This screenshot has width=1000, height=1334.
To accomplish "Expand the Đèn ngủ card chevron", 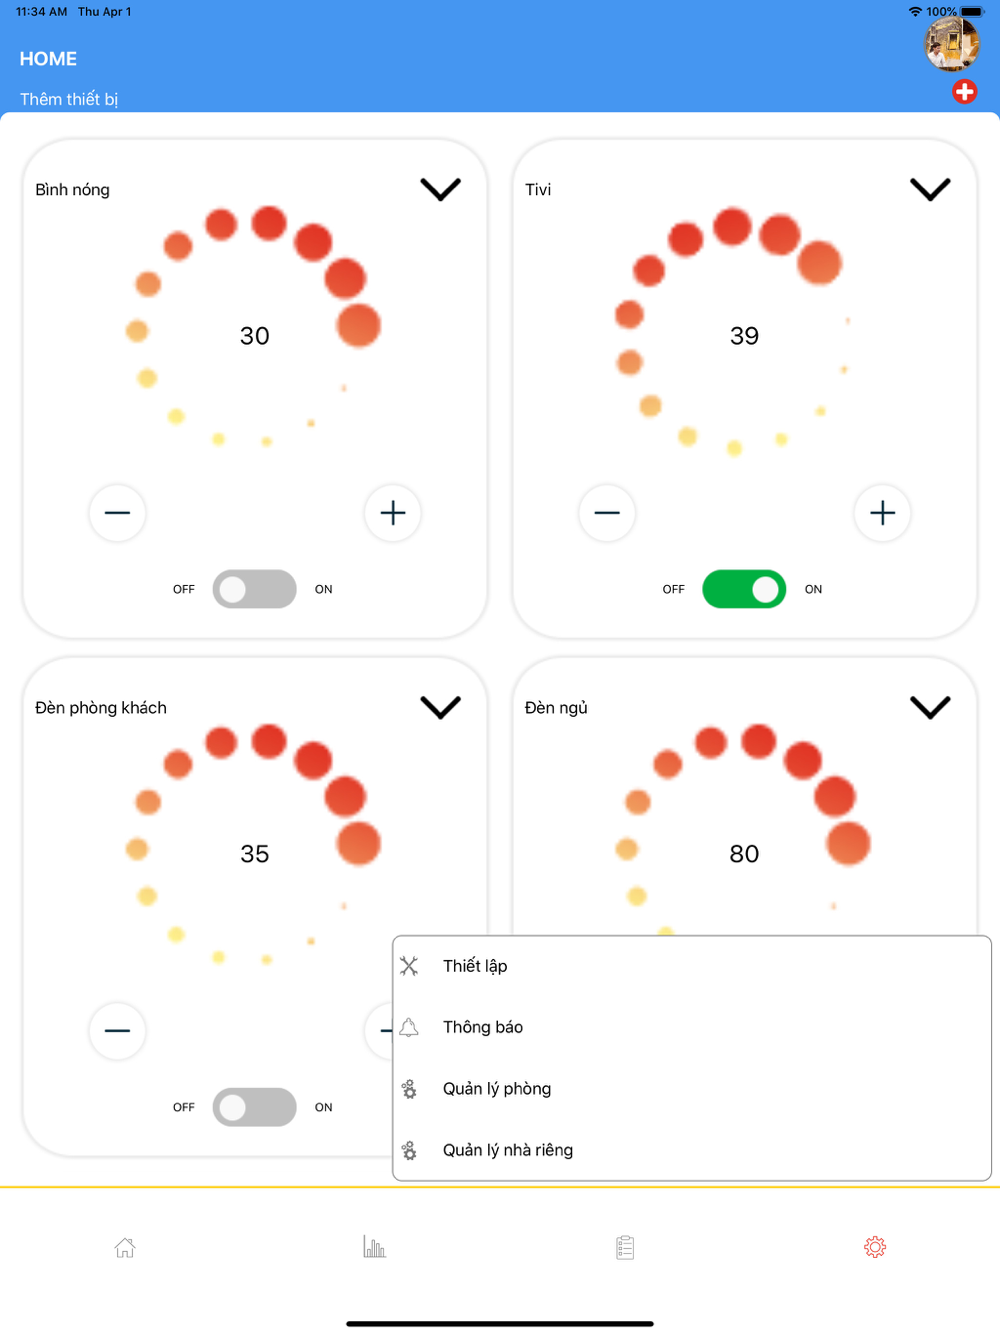I will pyautogui.click(x=930, y=707).
